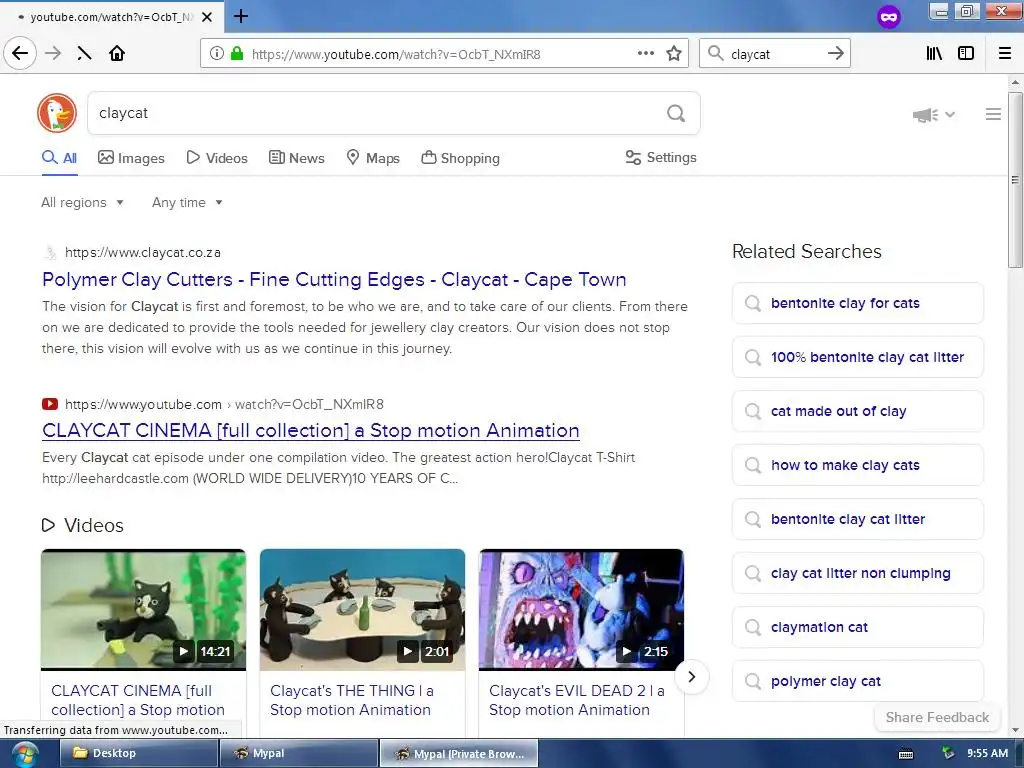The image size is (1024, 768).
Task: Click the https://www.claycat.co.za URL
Action: [x=142, y=253]
